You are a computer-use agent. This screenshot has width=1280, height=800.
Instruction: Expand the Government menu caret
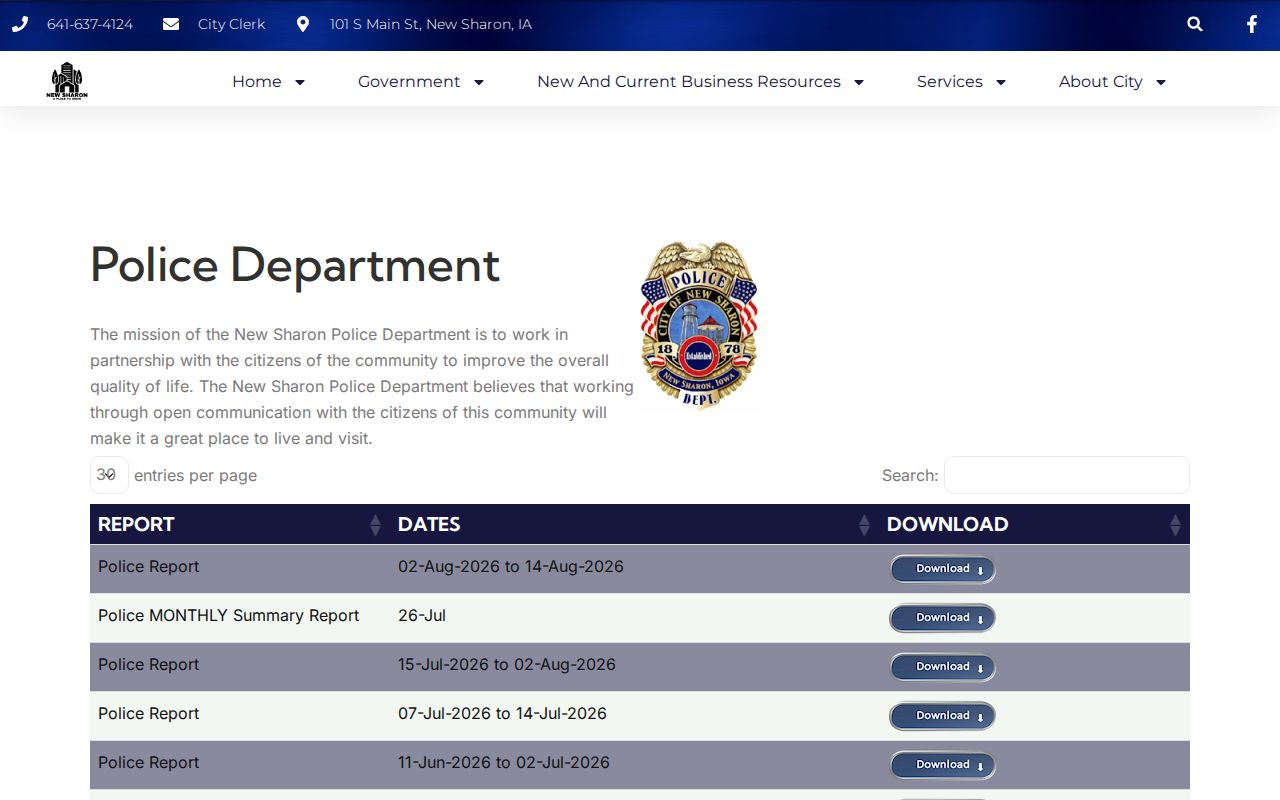point(479,82)
